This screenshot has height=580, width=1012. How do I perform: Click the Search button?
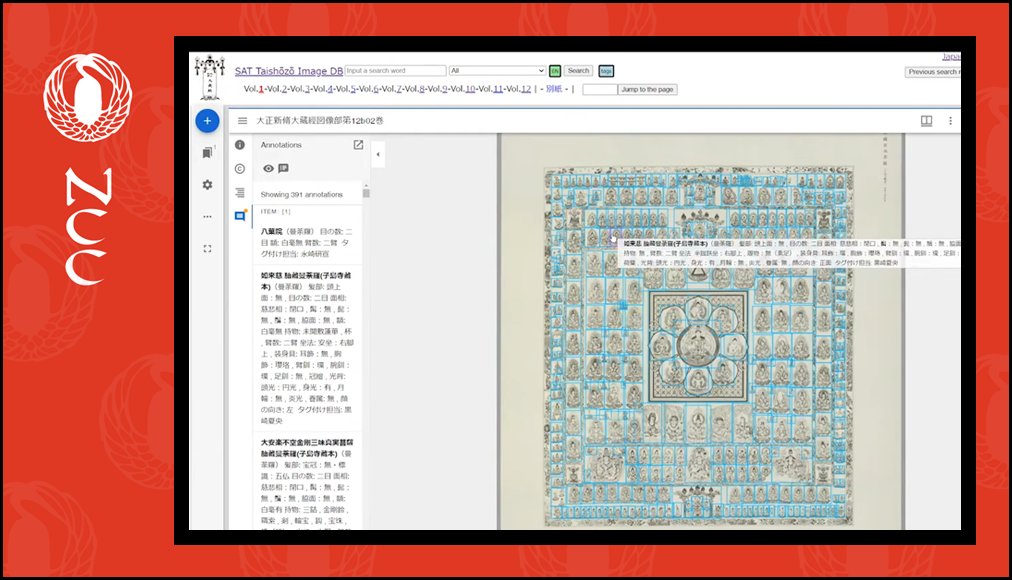pyautogui.click(x=578, y=71)
